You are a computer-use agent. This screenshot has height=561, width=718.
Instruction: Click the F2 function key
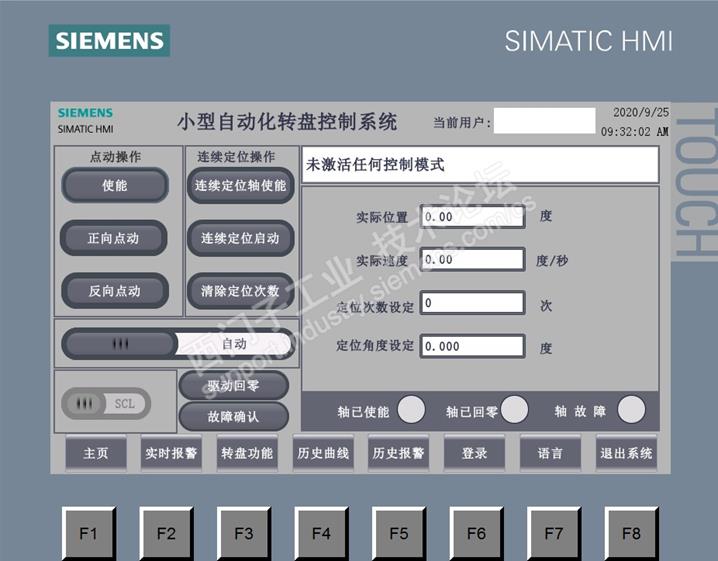pos(166,534)
